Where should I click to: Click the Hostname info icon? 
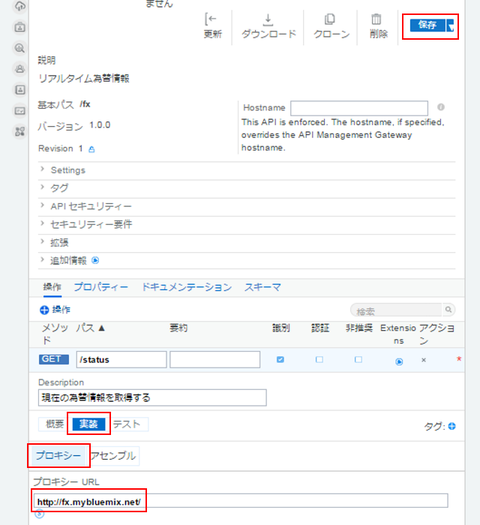click(441, 107)
